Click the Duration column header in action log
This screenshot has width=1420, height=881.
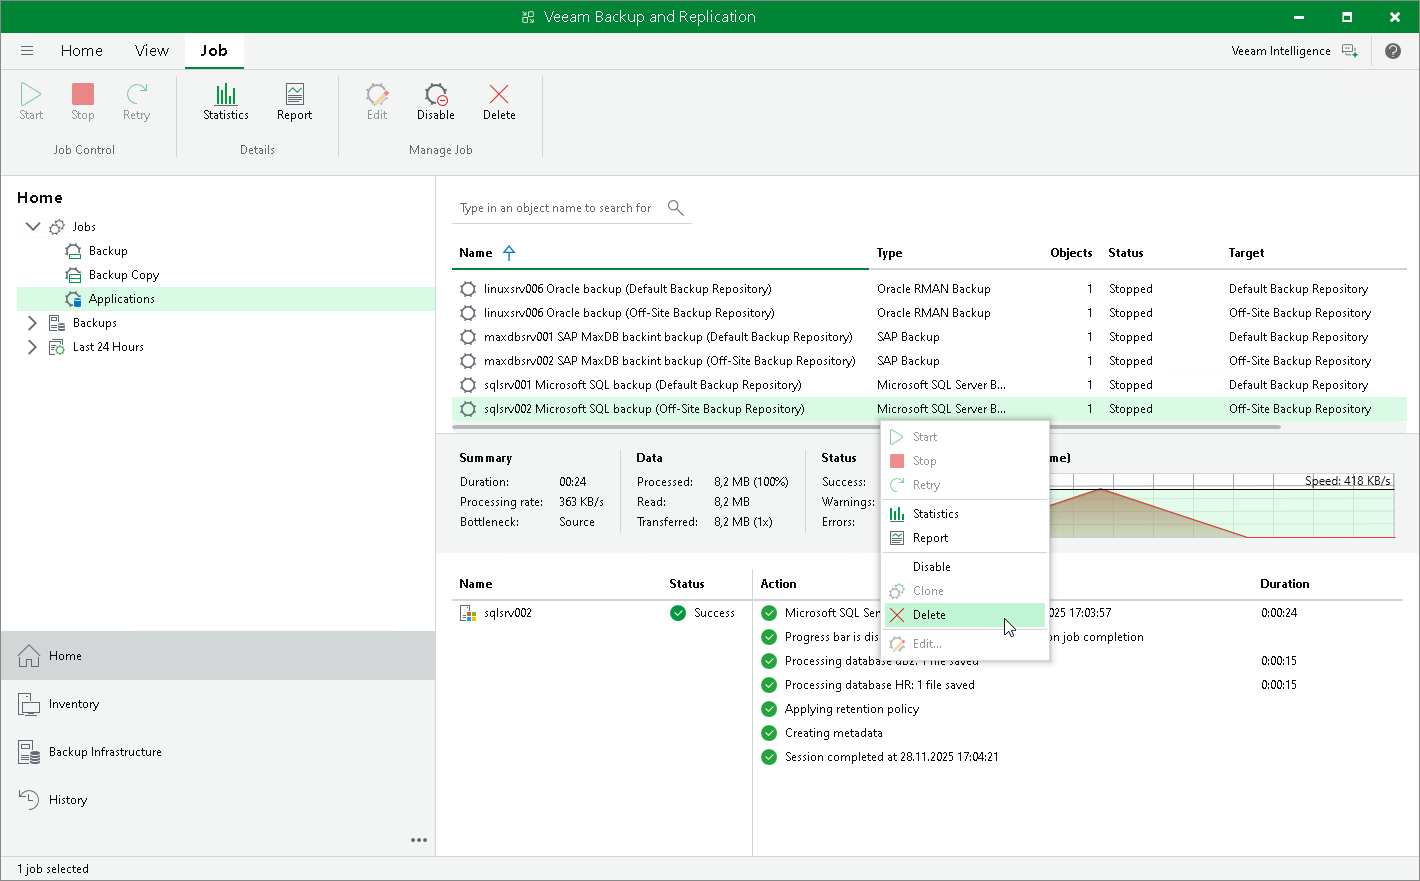(x=1285, y=584)
